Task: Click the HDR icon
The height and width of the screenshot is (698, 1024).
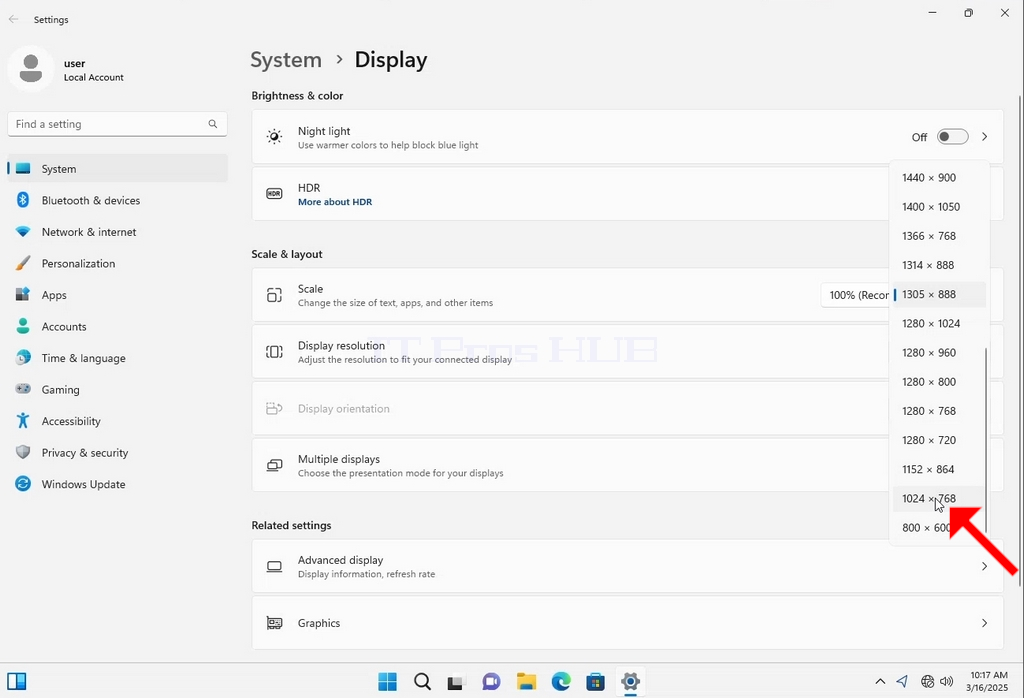Action: pyautogui.click(x=274, y=193)
